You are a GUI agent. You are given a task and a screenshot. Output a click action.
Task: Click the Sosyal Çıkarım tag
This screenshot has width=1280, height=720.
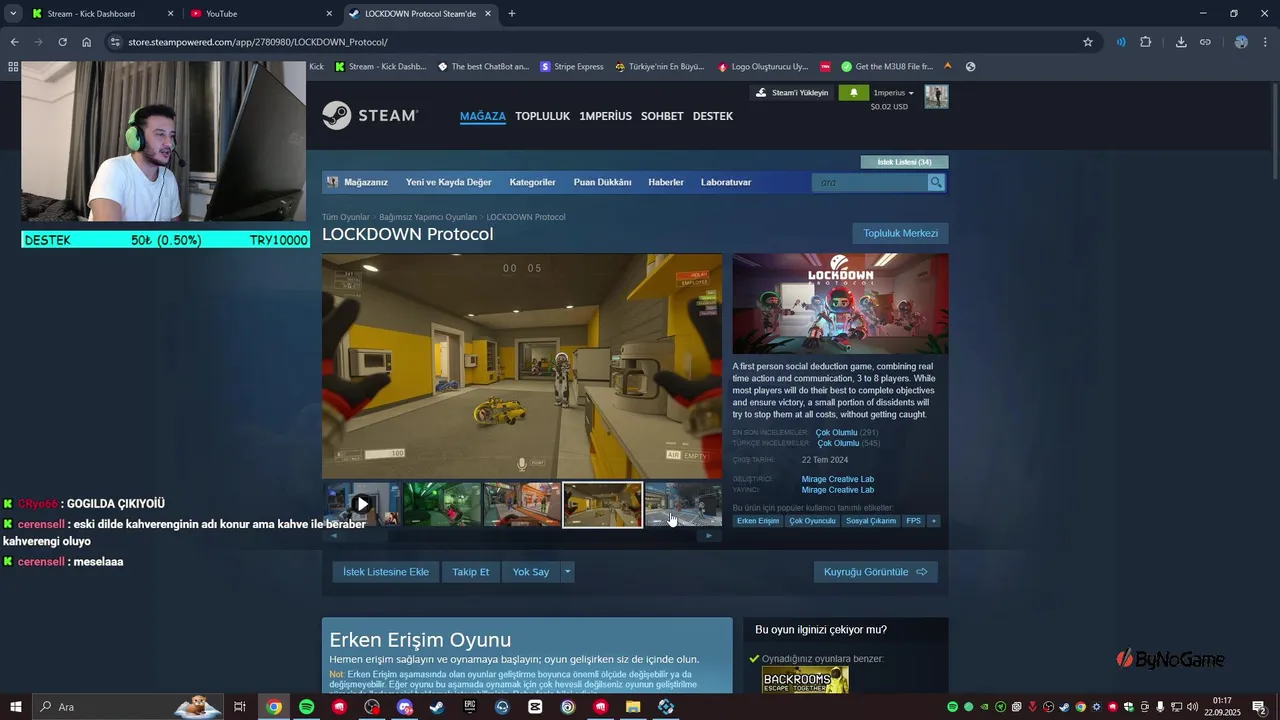[870, 521]
